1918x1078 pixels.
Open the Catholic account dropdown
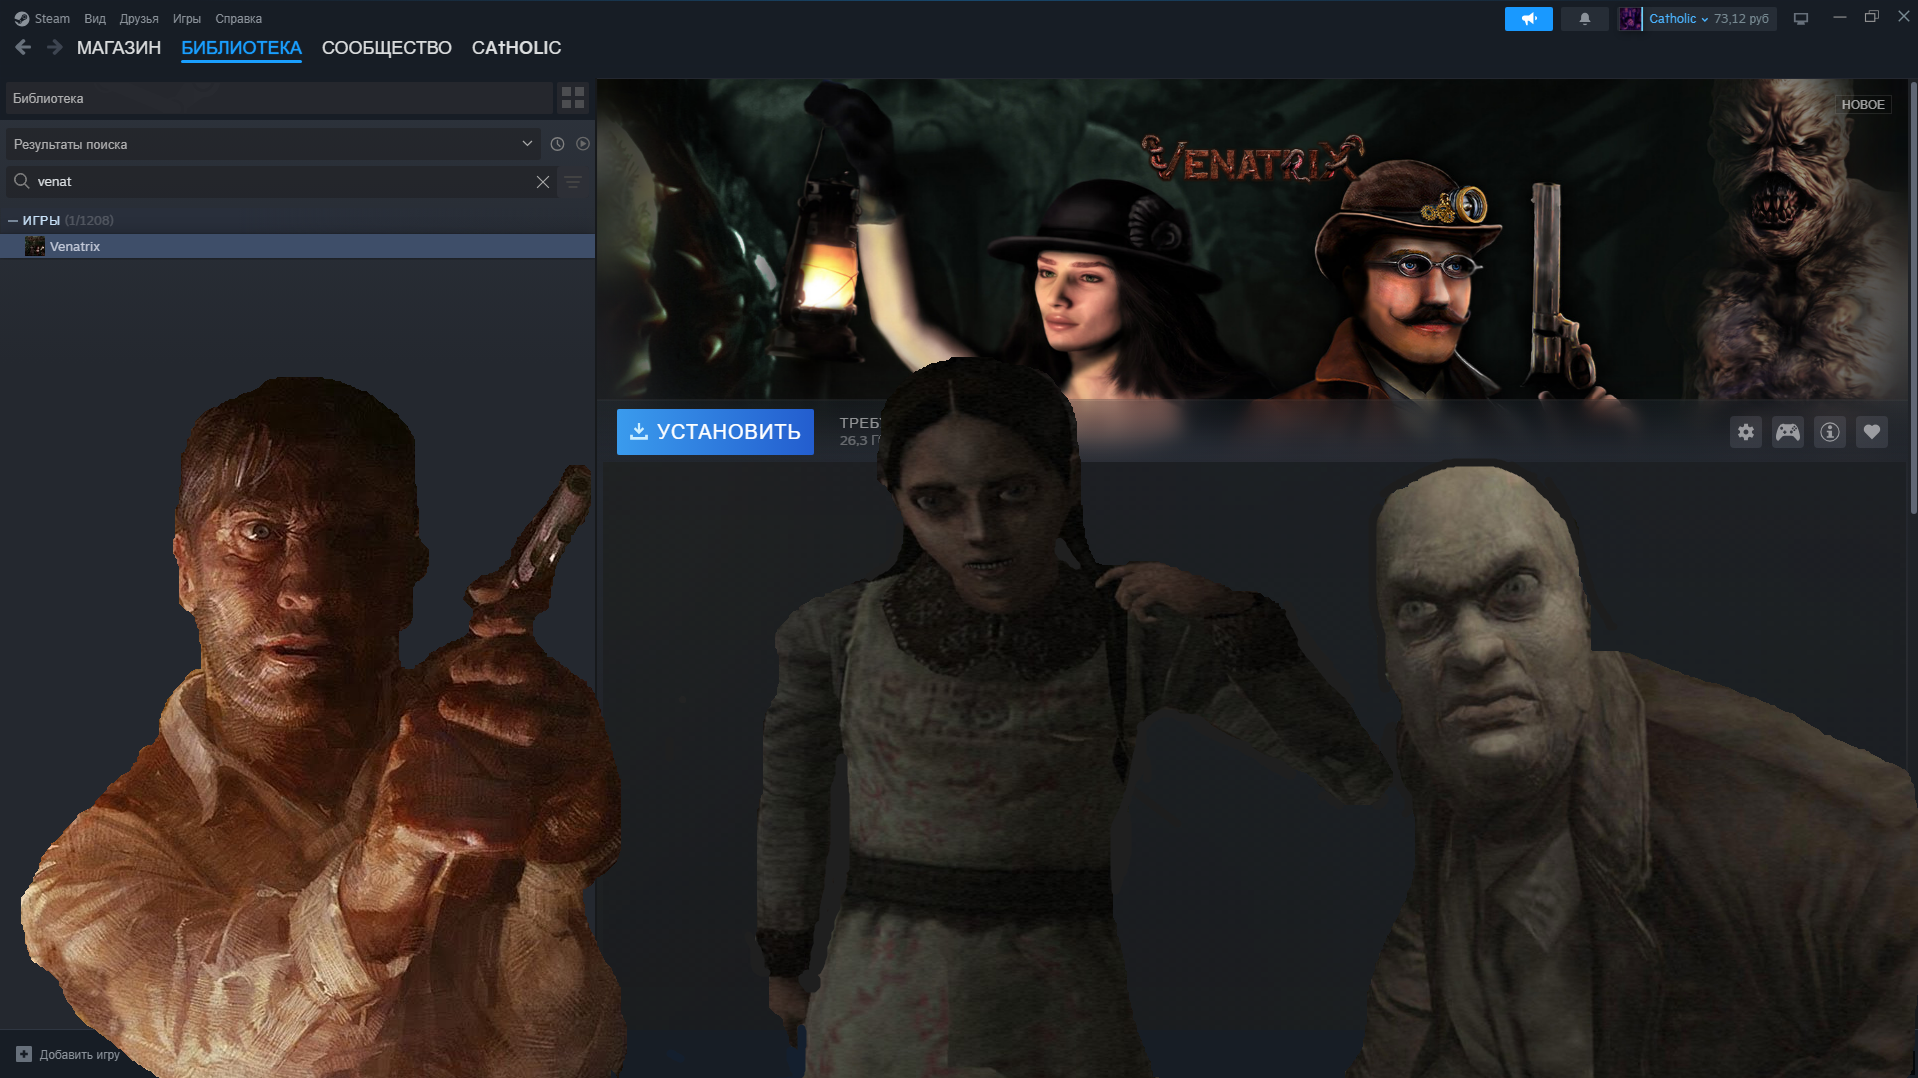[1679, 19]
